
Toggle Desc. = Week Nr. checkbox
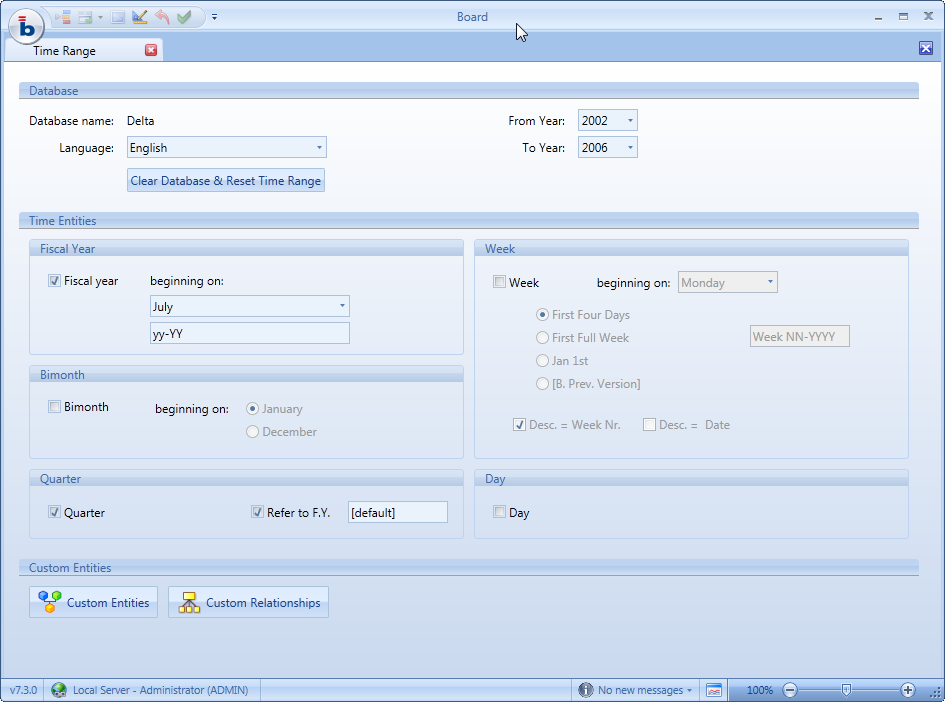tap(519, 425)
